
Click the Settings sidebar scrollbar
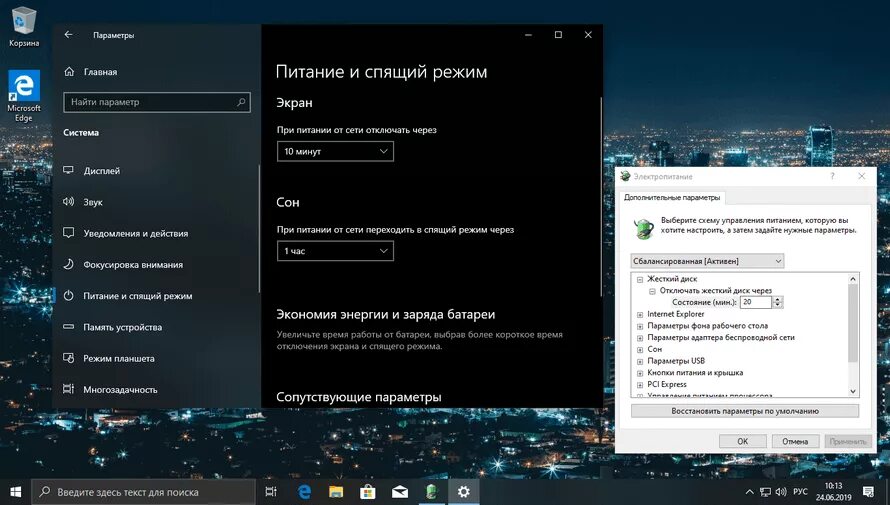pyautogui.click(x=259, y=228)
